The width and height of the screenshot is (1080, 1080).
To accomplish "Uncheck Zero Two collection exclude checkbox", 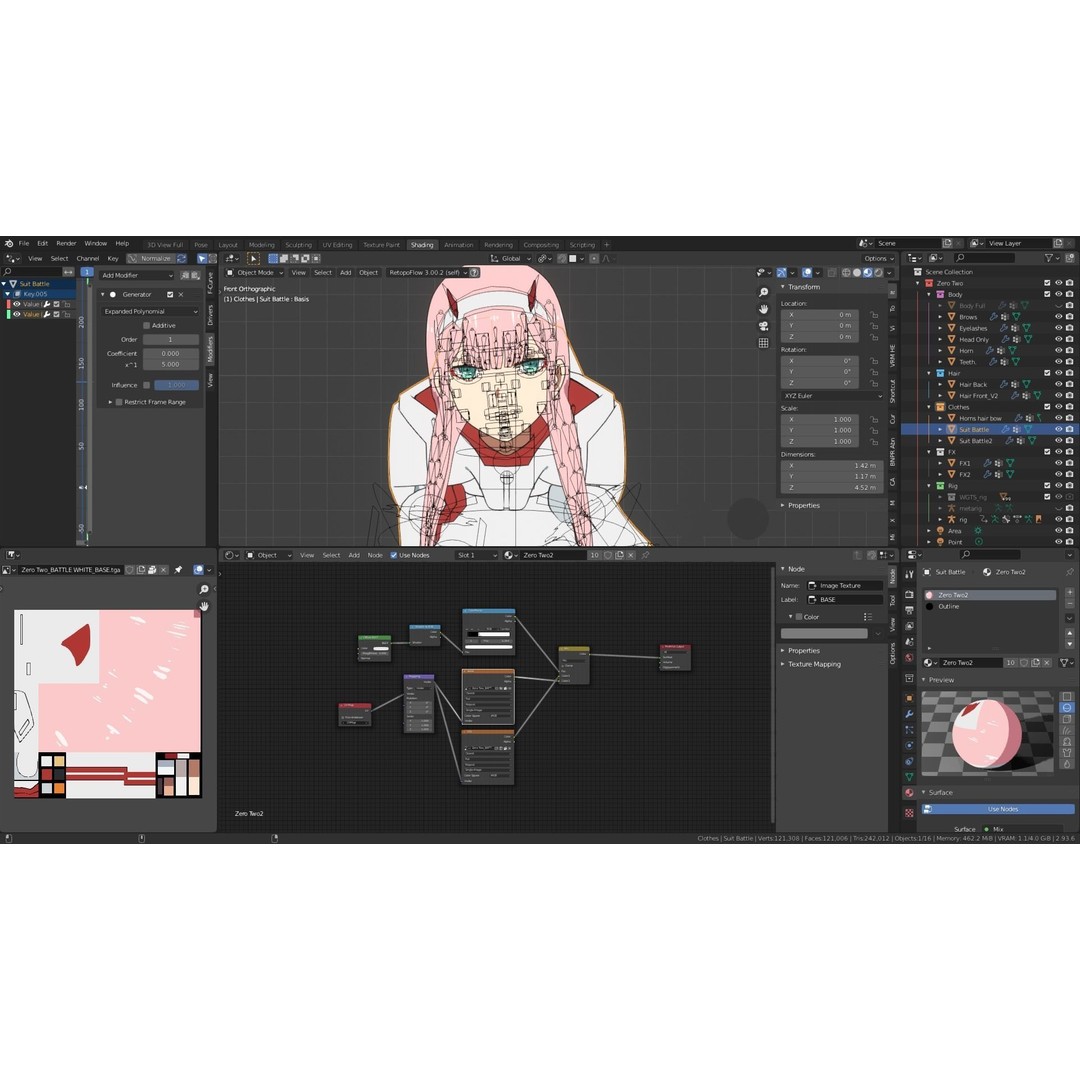I will coord(1047,283).
